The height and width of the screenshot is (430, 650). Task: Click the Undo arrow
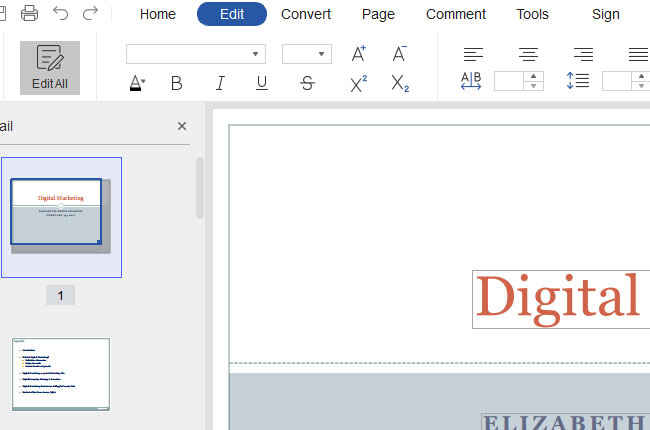click(61, 14)
